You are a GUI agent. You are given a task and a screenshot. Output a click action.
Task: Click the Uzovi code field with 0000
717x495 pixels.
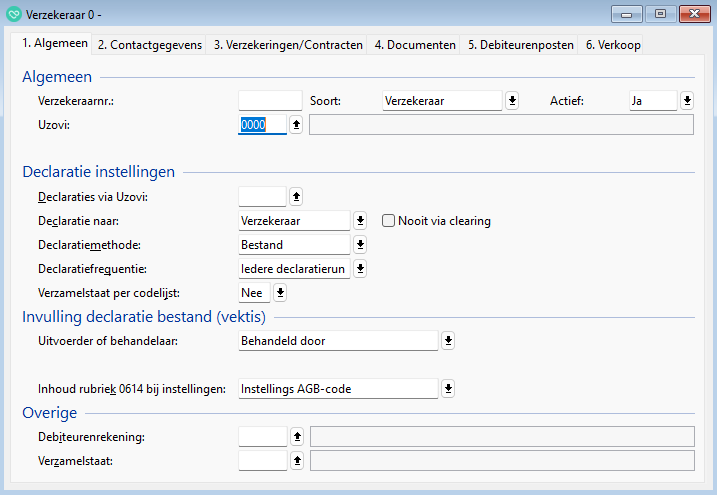click(x=262, y=124)
